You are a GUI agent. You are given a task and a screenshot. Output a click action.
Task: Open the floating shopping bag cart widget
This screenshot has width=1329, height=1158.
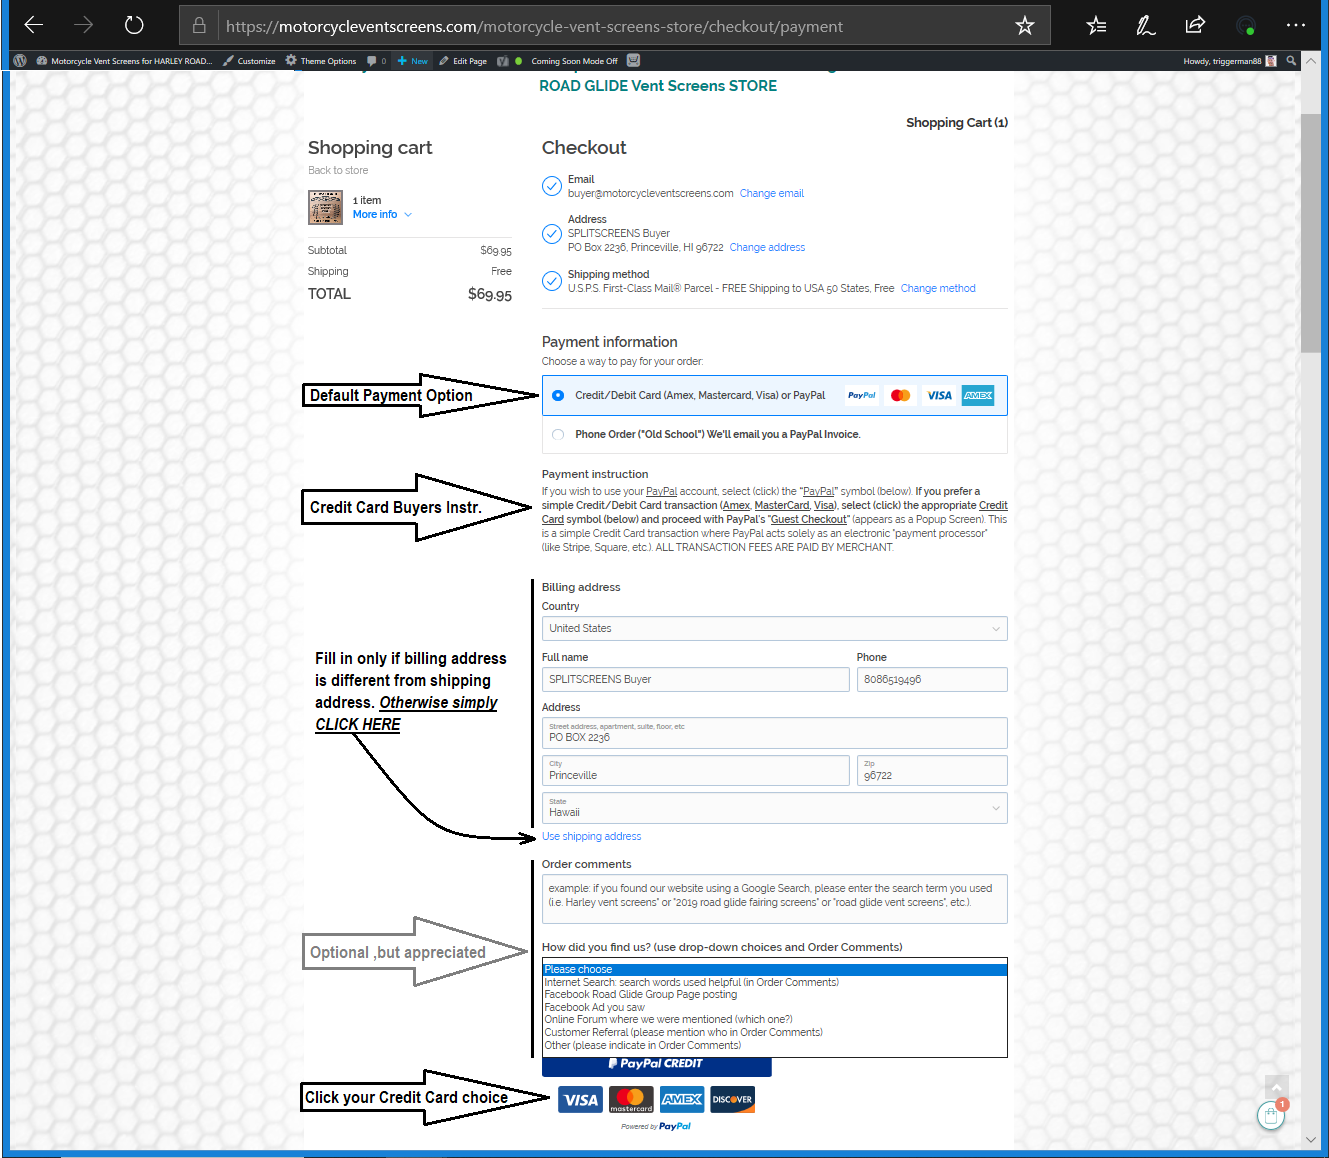[1271, 1115]
